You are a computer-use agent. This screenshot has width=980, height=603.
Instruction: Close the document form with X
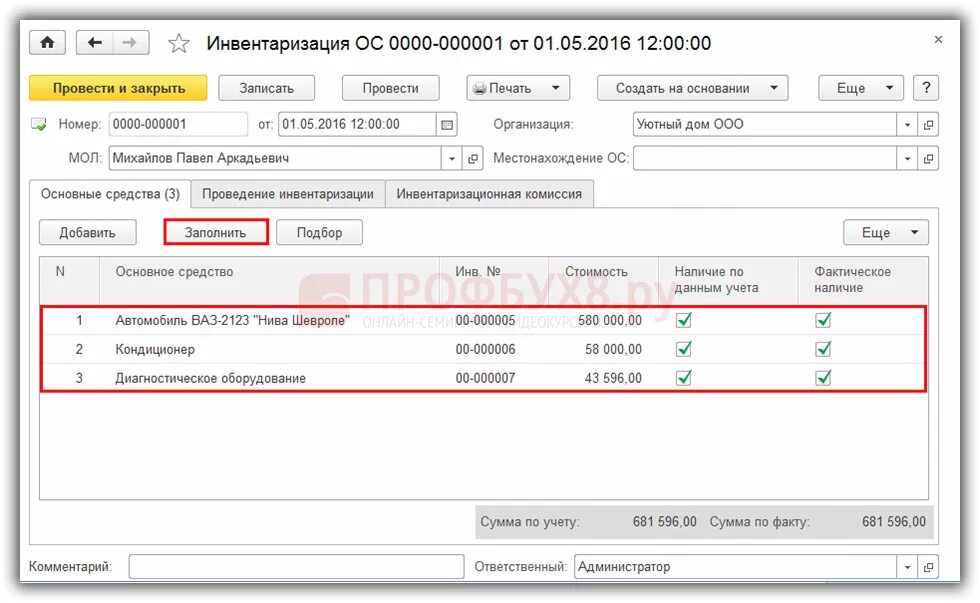pos(938,39)
